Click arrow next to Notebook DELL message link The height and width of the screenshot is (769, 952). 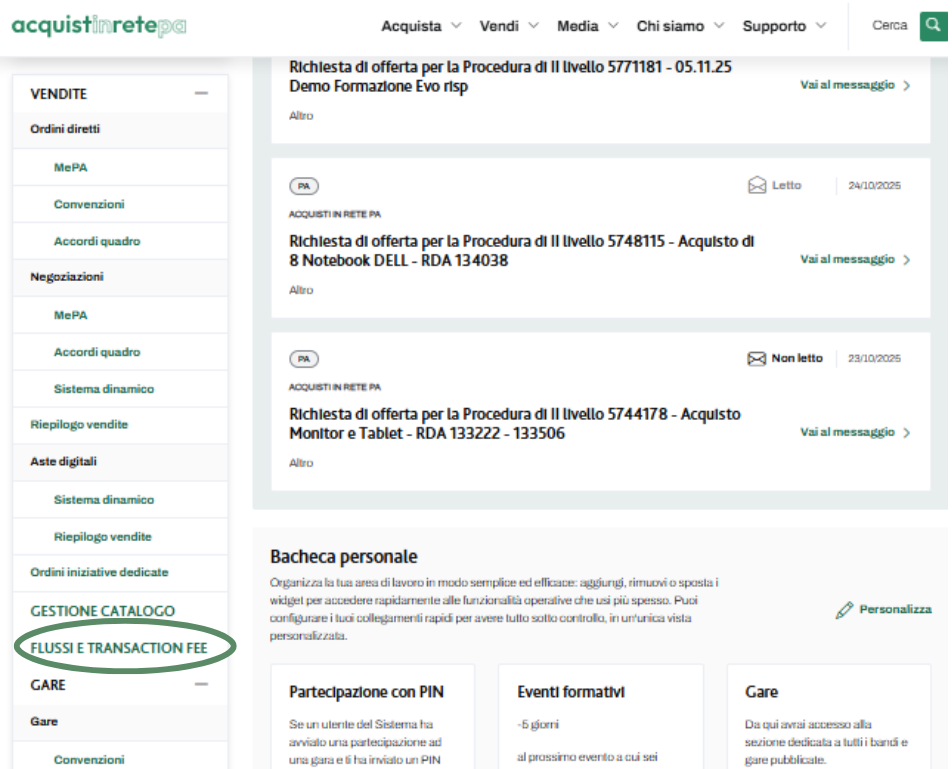[906, 260]
